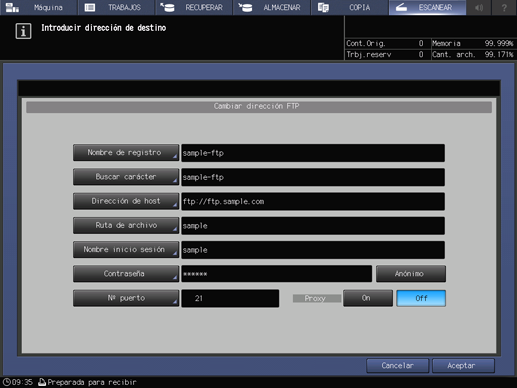Image resolution: width=517 pixels, height=388 pixels.
Task: Click the file path field
Action: pyautogui.click(x=313, y=226)
